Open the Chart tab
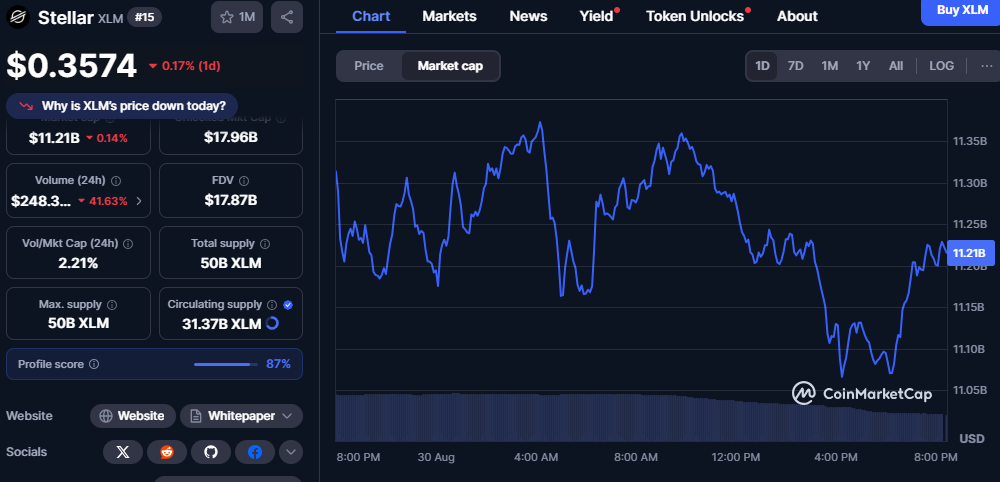 (x=371, y=16)
